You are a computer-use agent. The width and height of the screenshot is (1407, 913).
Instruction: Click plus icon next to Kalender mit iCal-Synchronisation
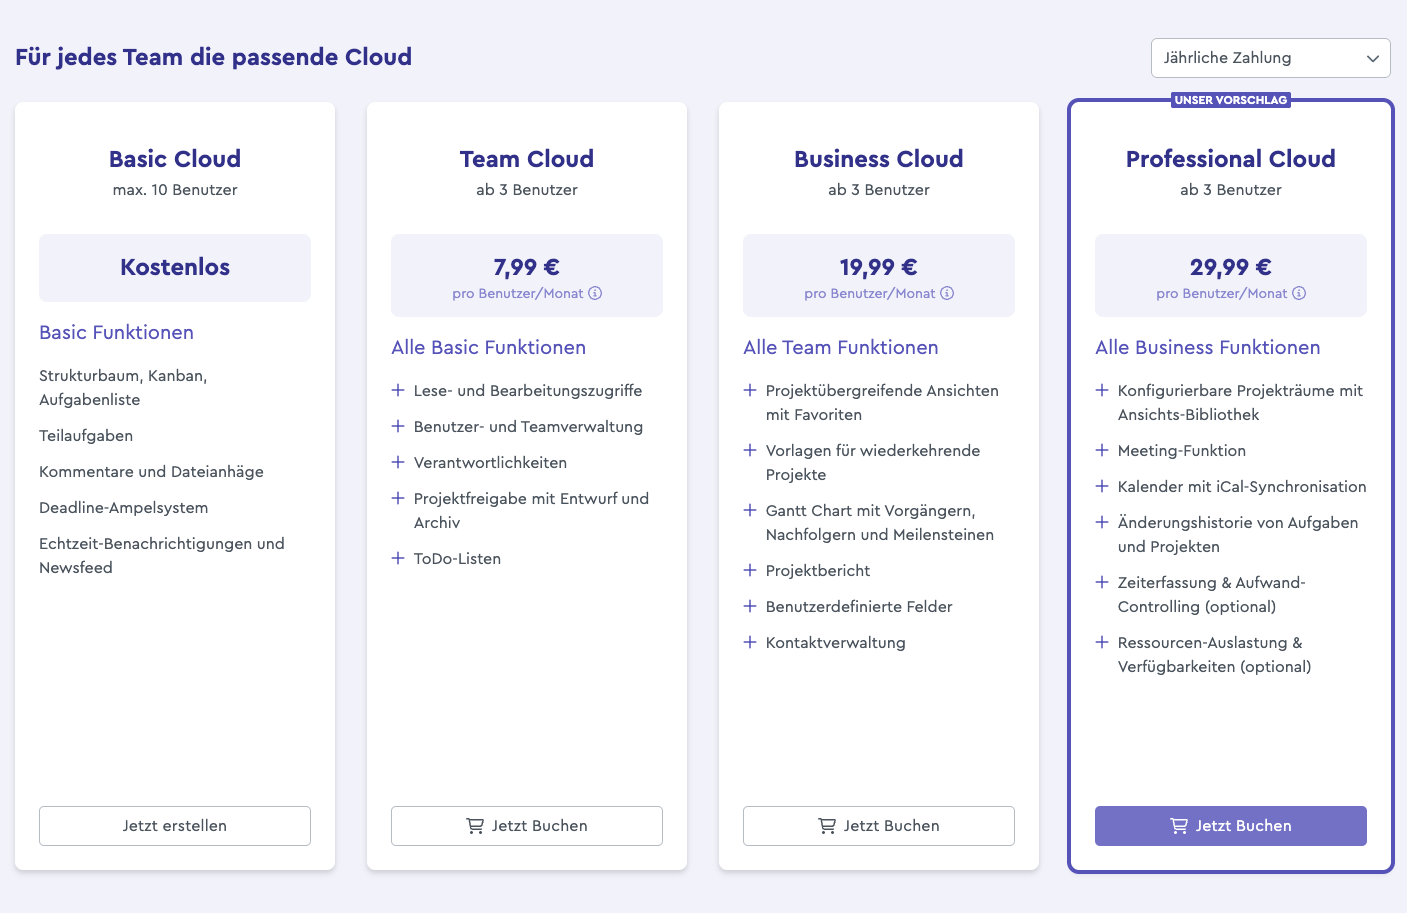[x=1102, y=486]
